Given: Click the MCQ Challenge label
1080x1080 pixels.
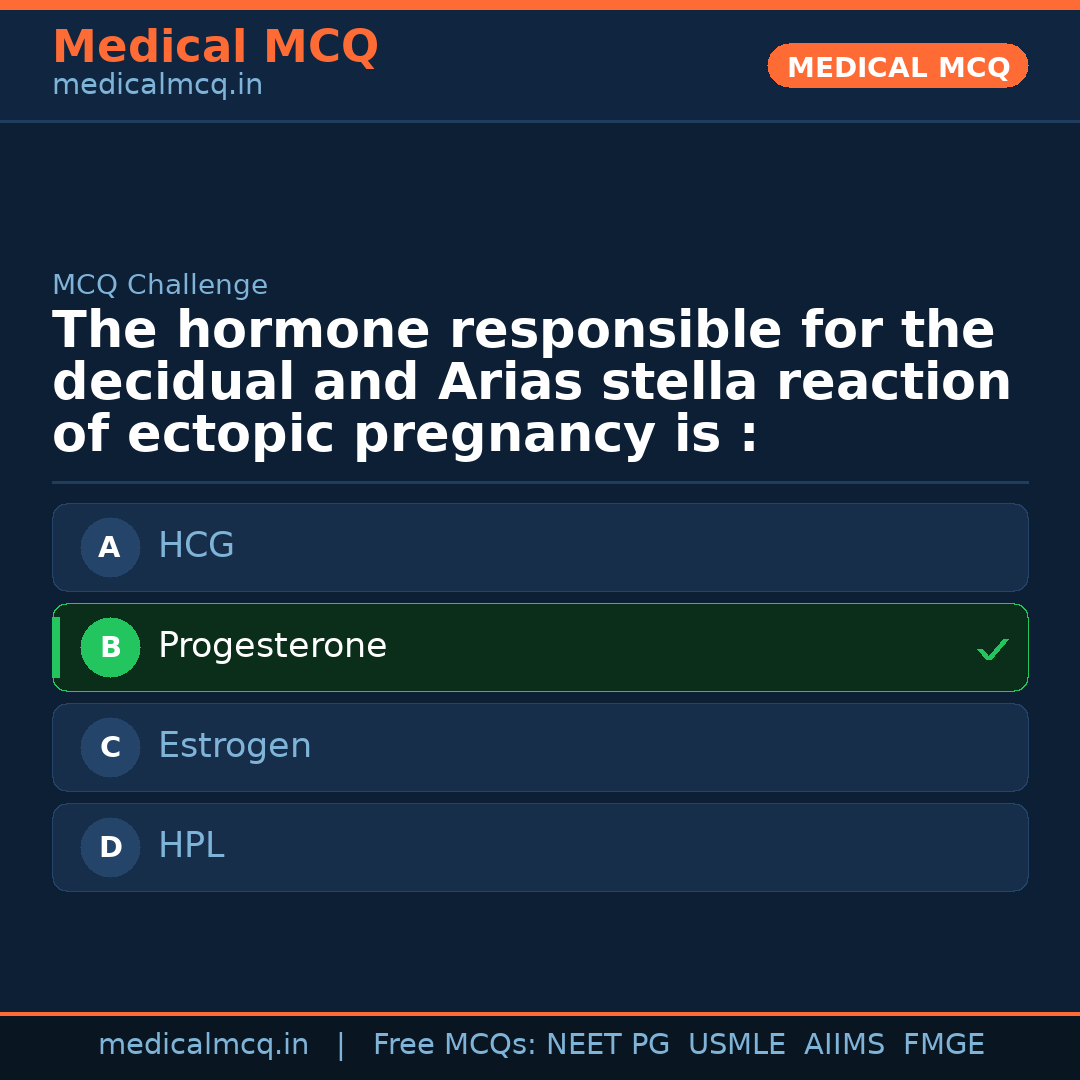Looking at the screenshot, I should click(x=160, y=285).
